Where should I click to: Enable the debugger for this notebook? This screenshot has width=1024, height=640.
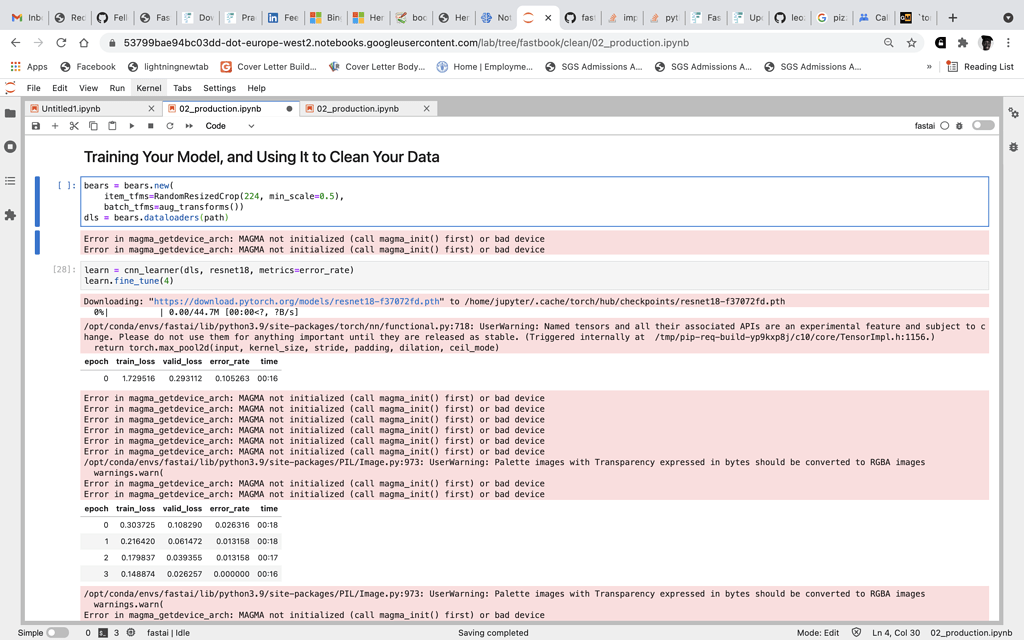coord(958,125)
